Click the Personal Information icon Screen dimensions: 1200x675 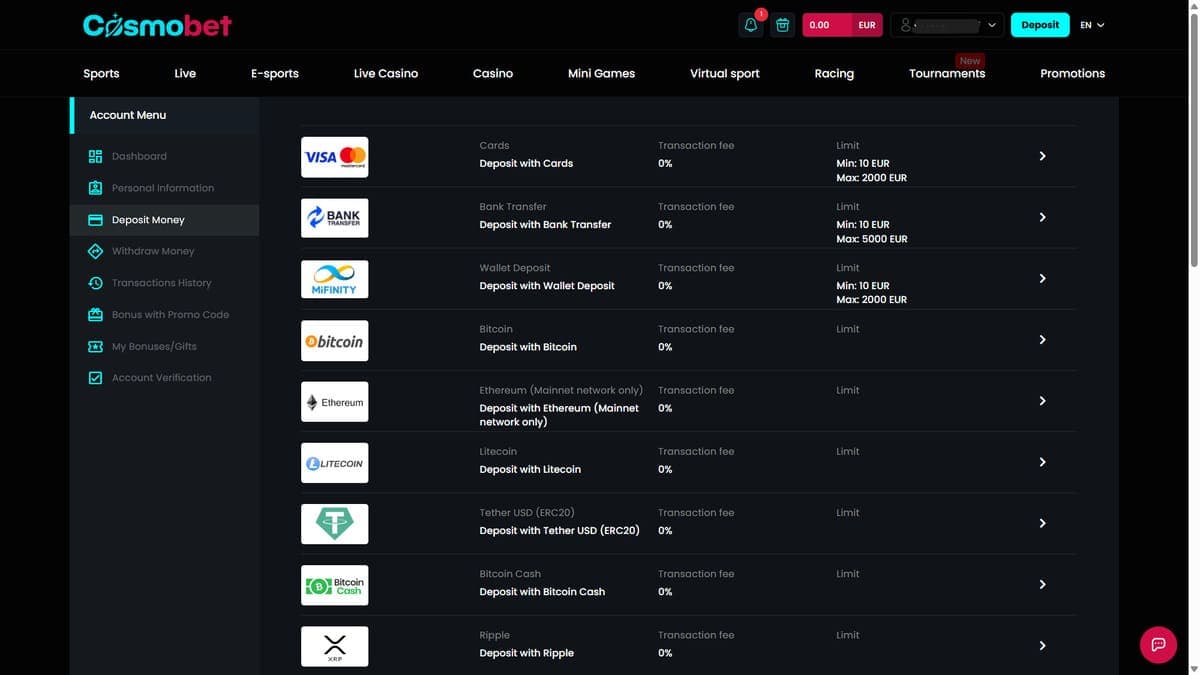96,188
